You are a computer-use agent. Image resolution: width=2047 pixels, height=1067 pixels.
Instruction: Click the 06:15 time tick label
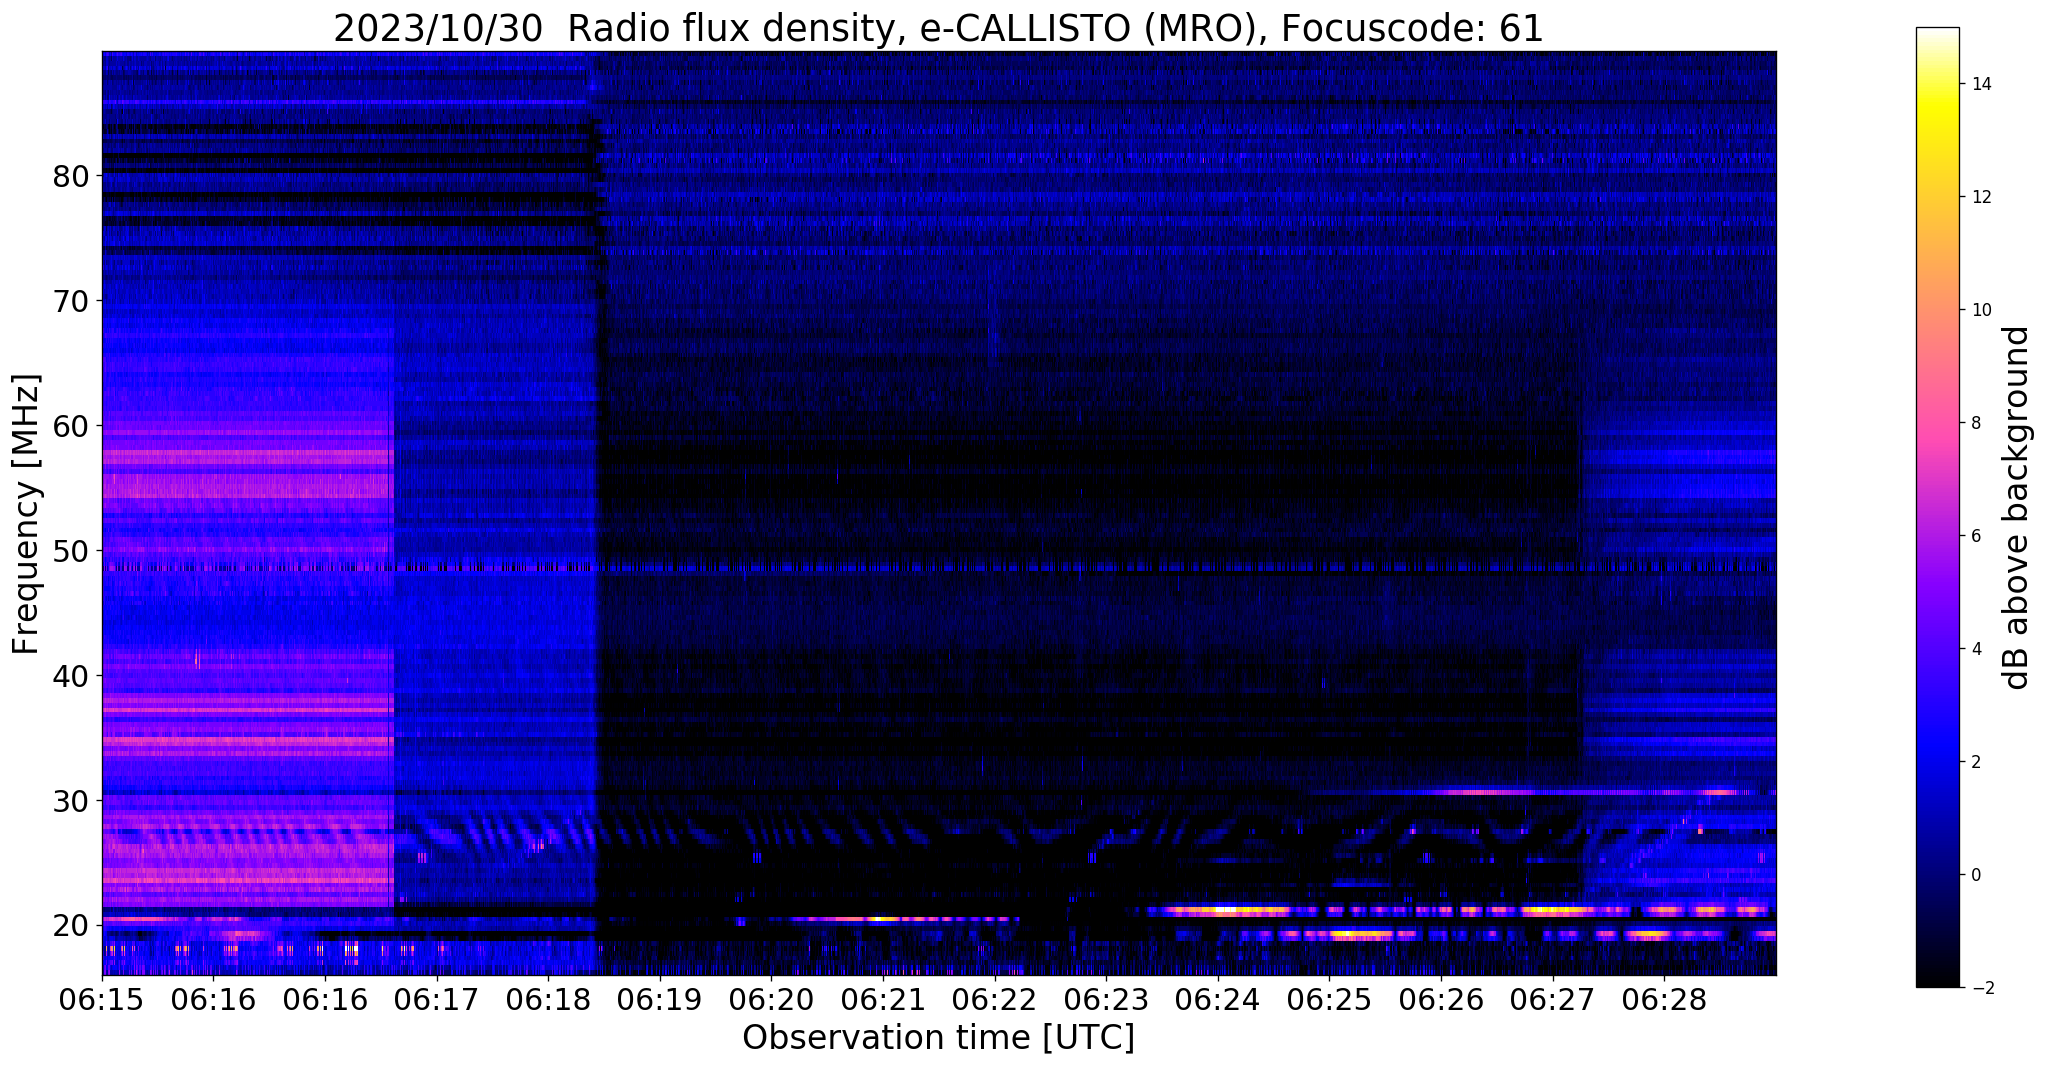click(x=102, y=999)
